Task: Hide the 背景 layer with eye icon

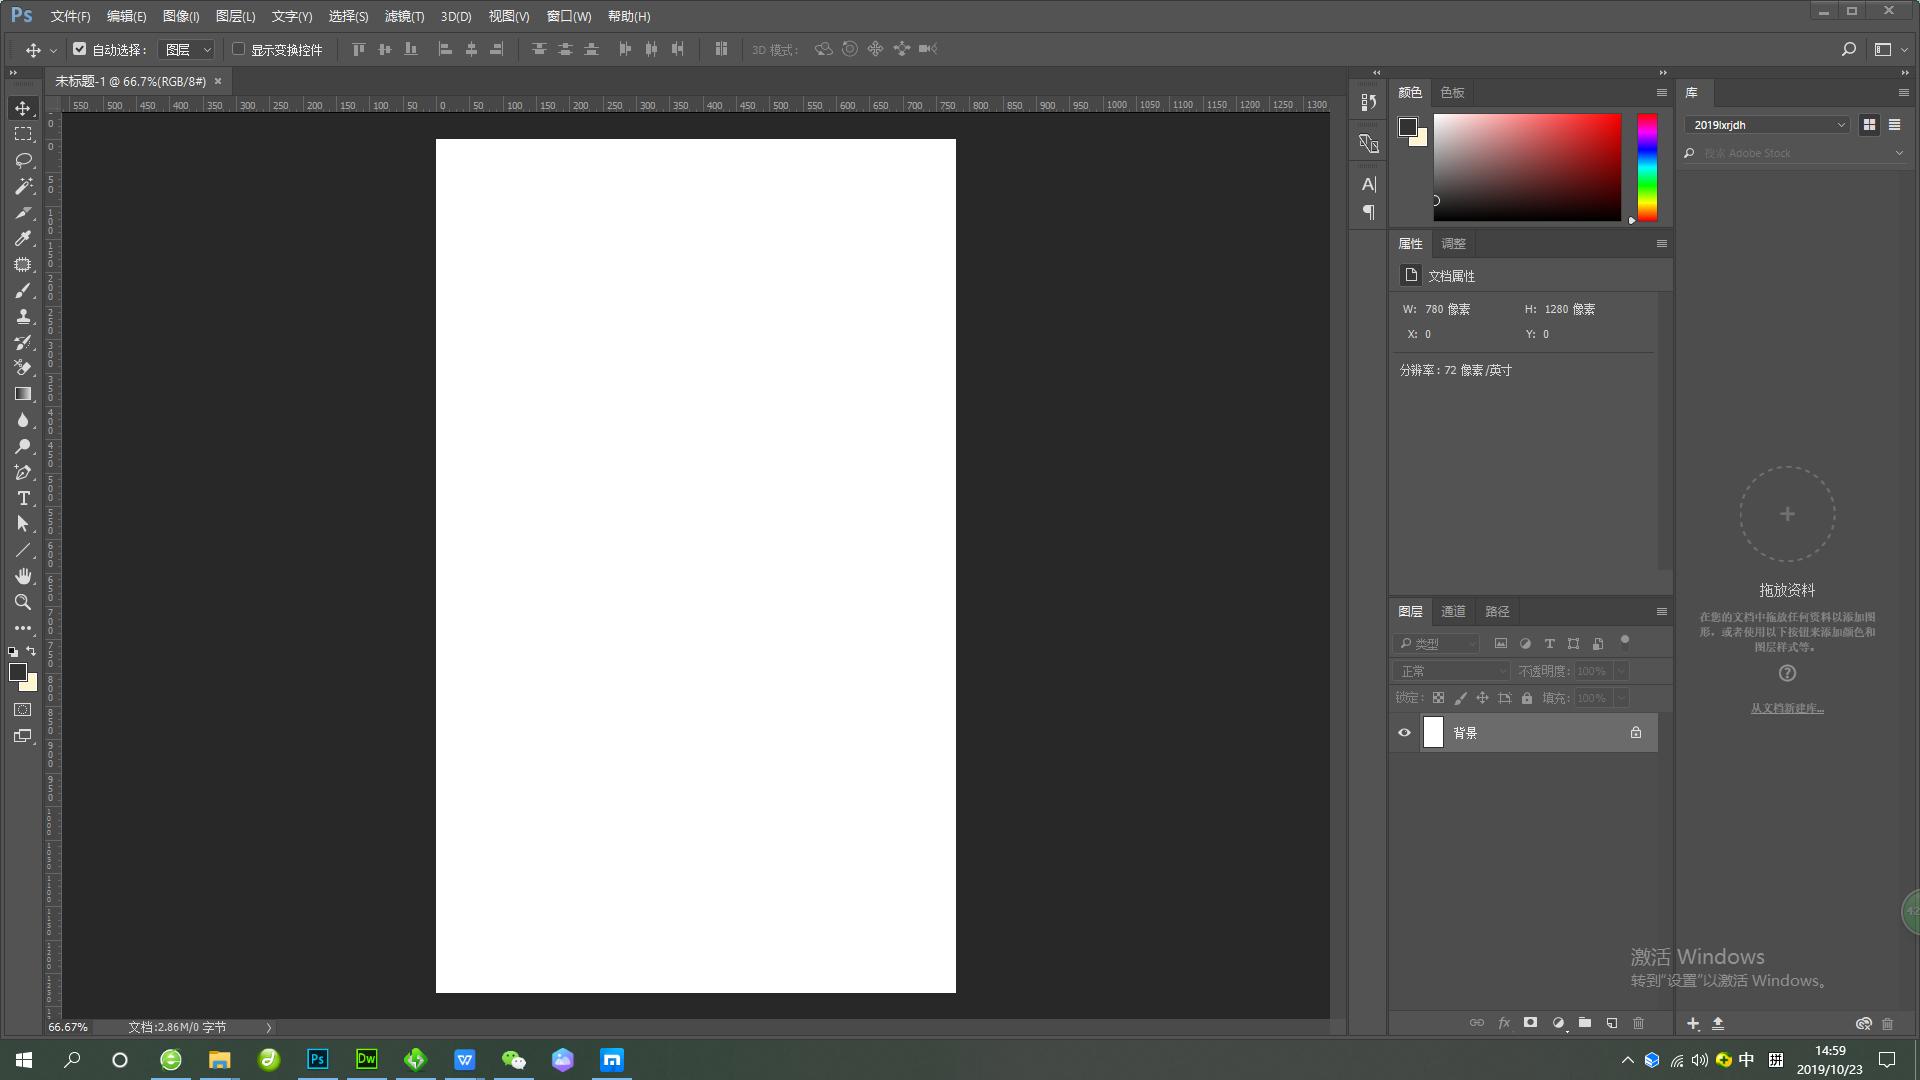Action: 1404,733
